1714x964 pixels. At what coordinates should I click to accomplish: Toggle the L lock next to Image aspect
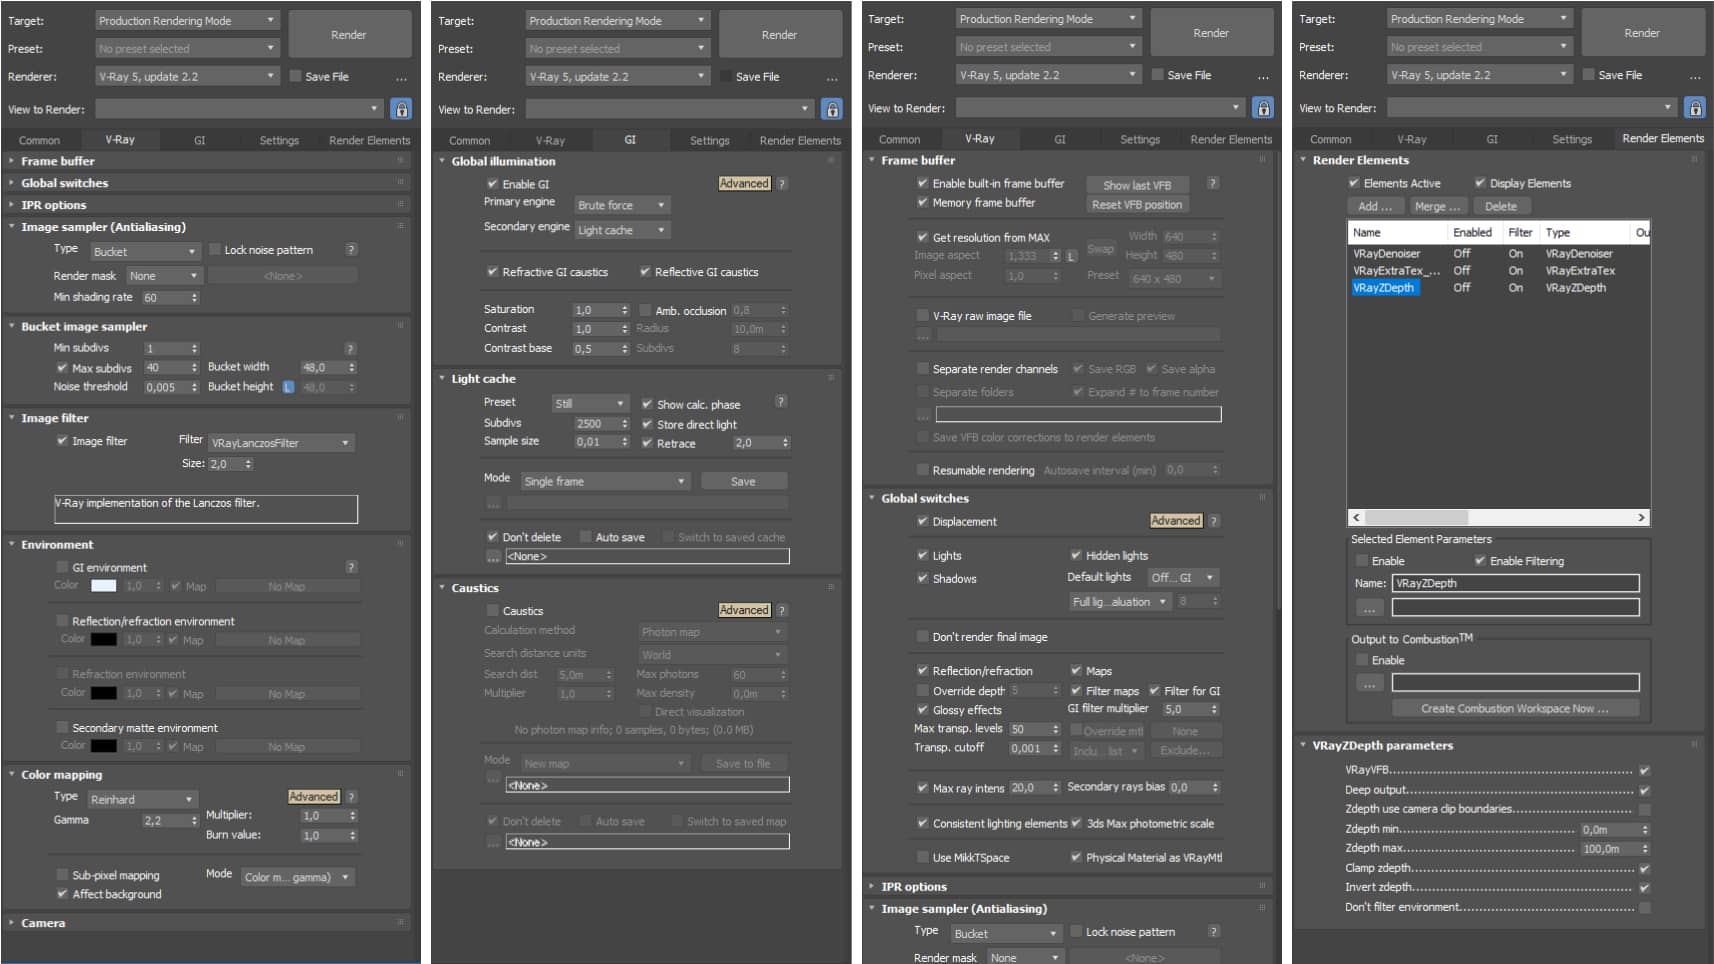click(x=1071, y=256)
